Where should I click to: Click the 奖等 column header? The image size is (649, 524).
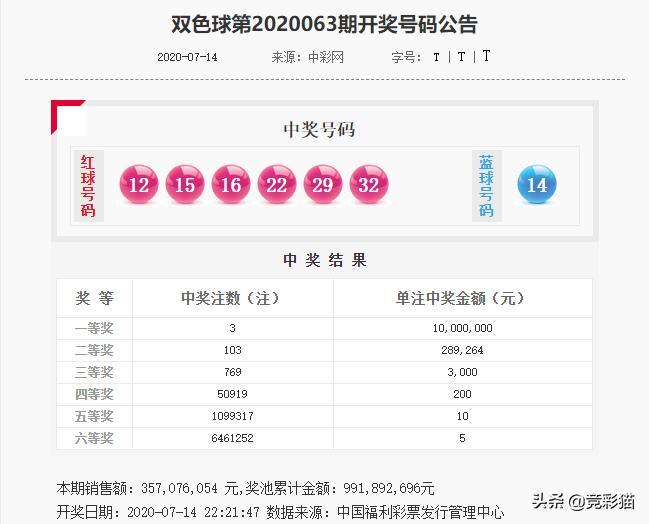click(x=94, y=298)
